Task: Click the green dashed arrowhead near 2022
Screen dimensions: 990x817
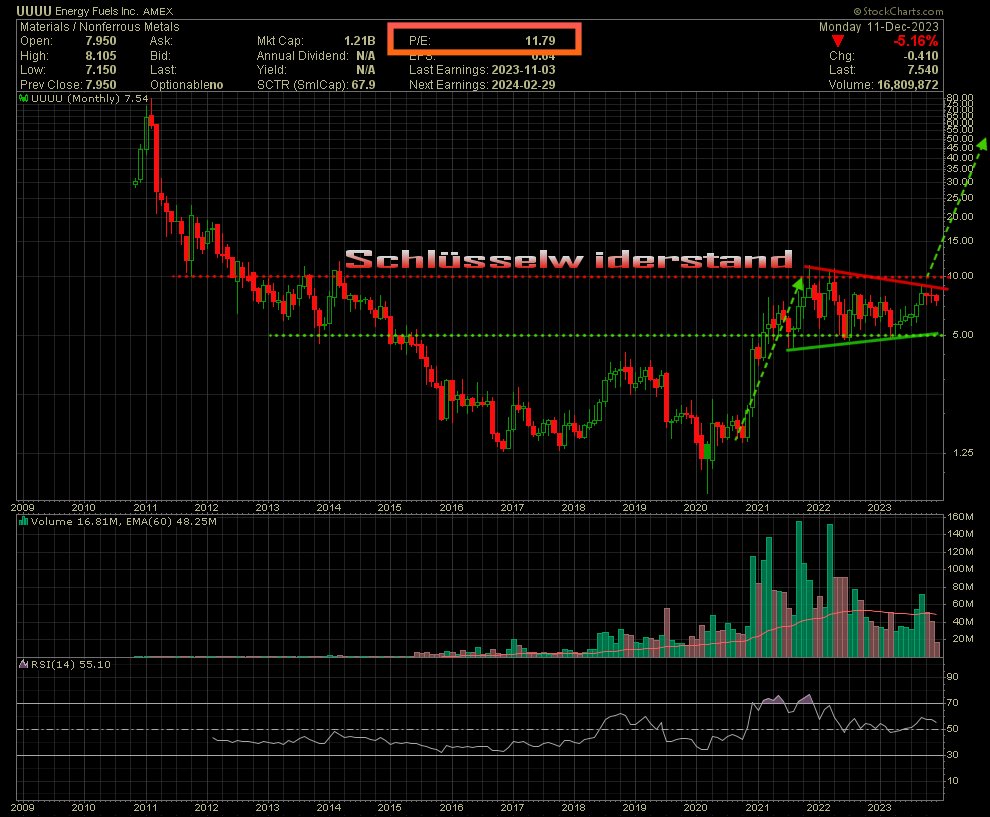Action: click(x=800, y=283)
